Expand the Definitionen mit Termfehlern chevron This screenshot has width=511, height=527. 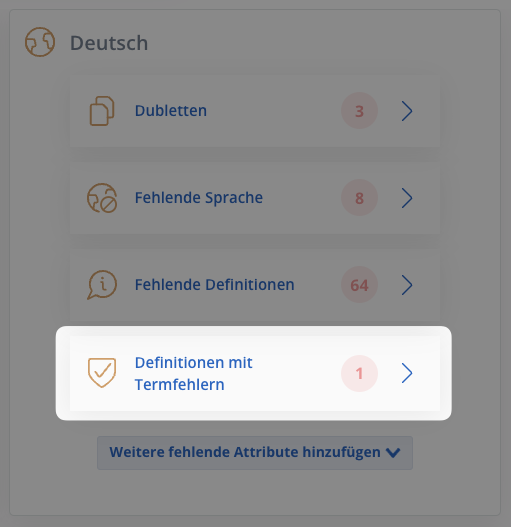click(407, 373)
